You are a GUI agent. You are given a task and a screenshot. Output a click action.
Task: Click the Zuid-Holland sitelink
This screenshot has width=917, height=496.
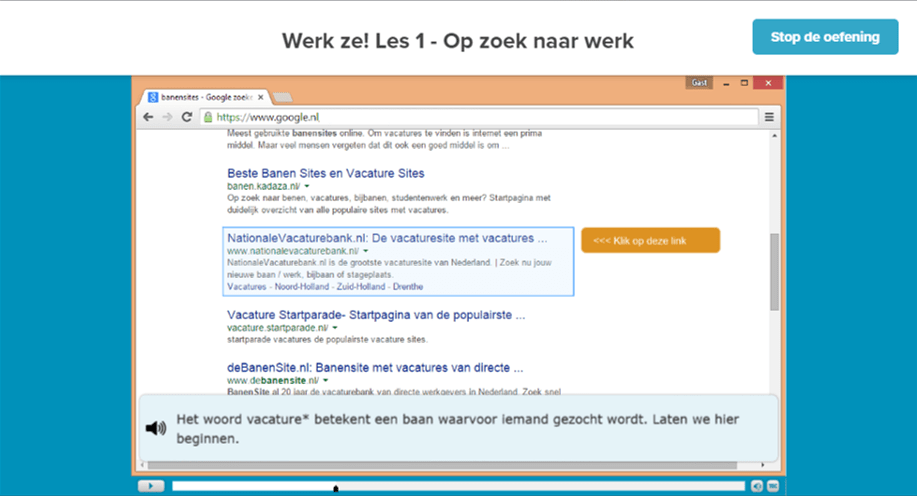(361, 287)
